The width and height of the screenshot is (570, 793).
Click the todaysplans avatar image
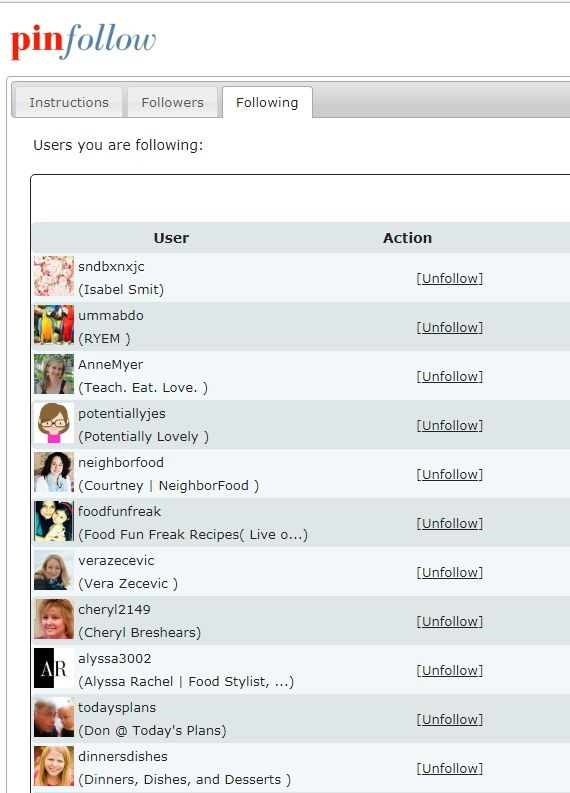point(54,717)
